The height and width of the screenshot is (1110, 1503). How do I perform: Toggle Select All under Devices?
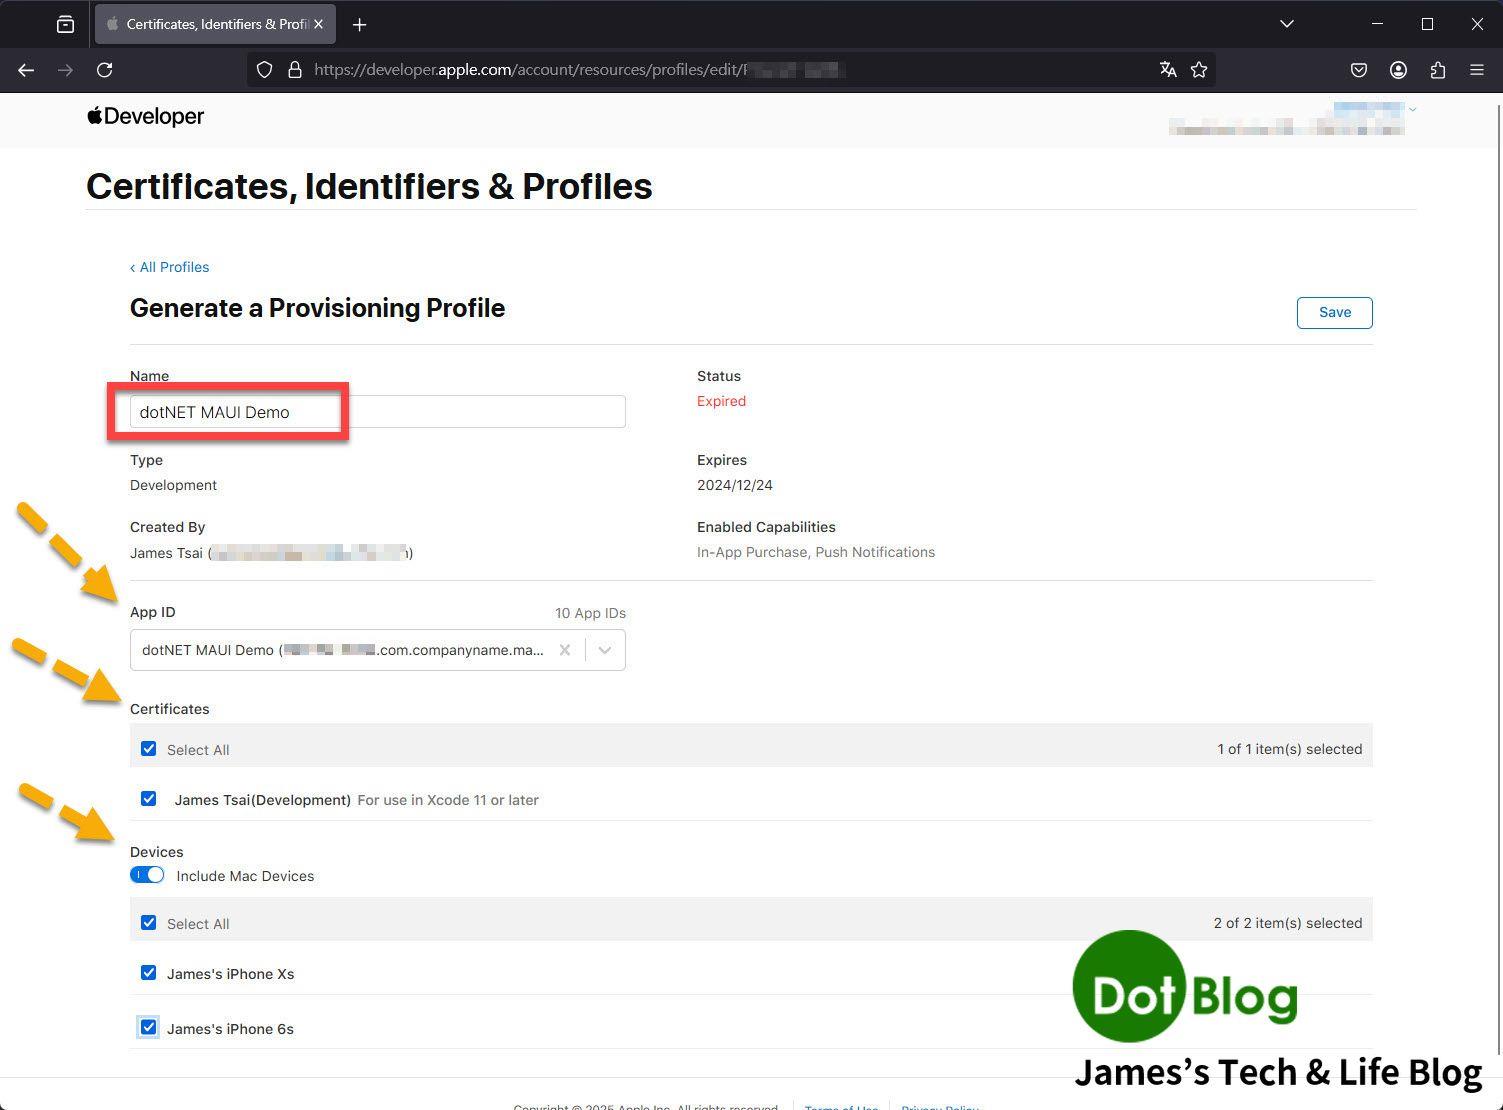pos(149,923)
